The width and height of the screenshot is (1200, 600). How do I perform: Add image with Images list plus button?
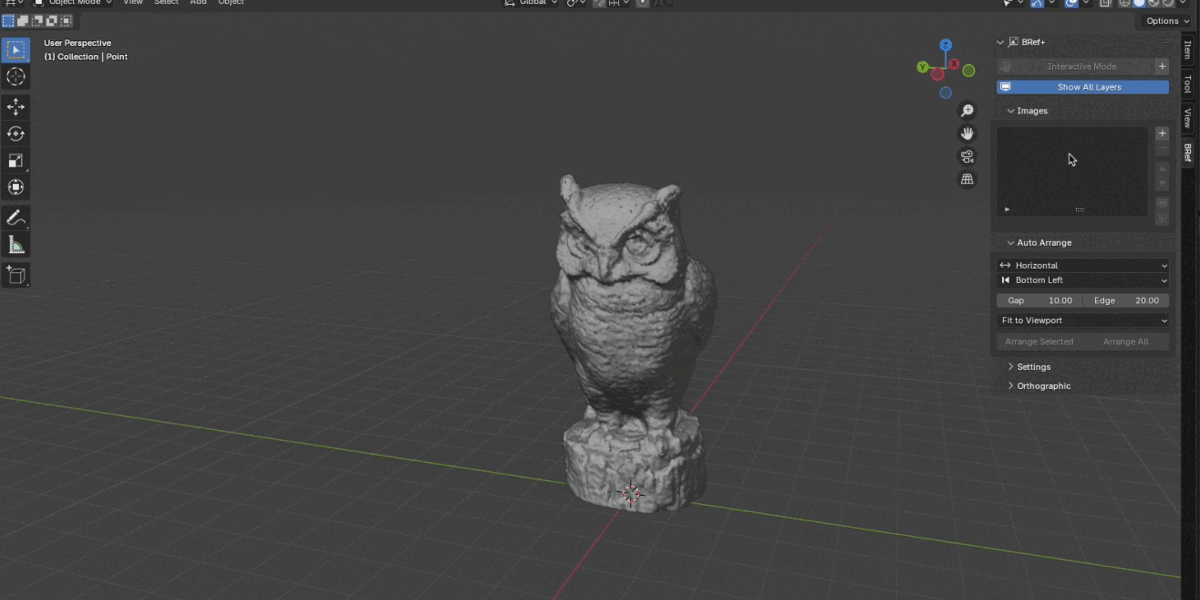tap(1162, 133)
